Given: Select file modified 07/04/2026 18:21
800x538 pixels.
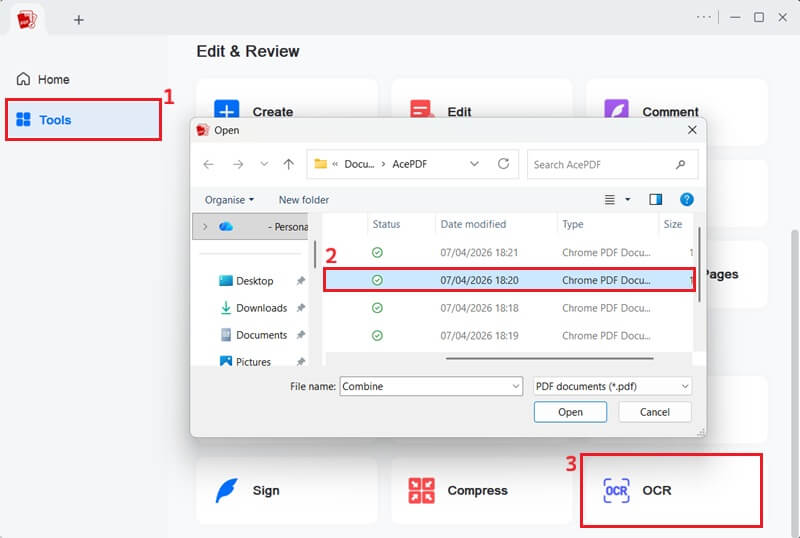Looking at the screenshot, I should (x=509, y=253).
